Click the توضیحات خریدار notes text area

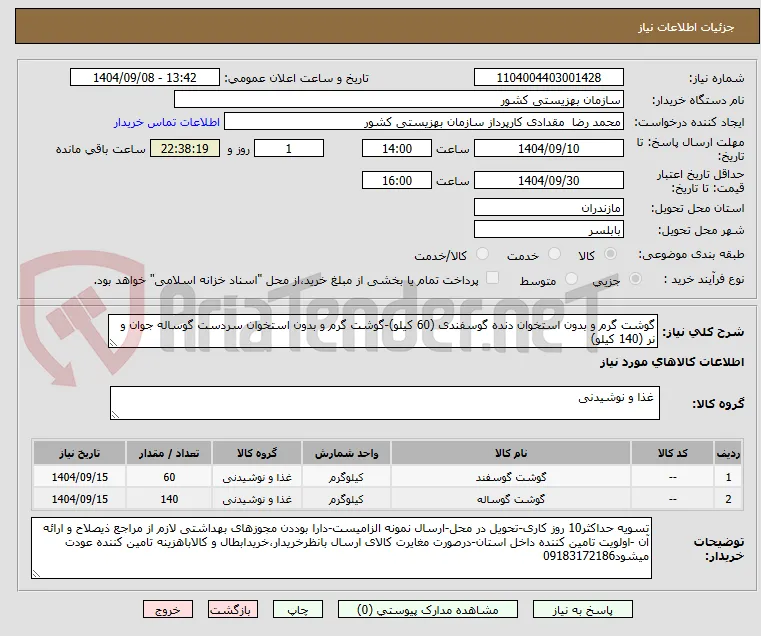(341, 548)
